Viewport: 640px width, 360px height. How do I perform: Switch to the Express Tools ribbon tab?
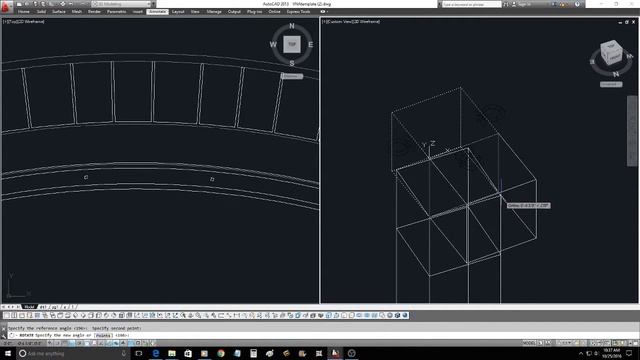point(298,11)
